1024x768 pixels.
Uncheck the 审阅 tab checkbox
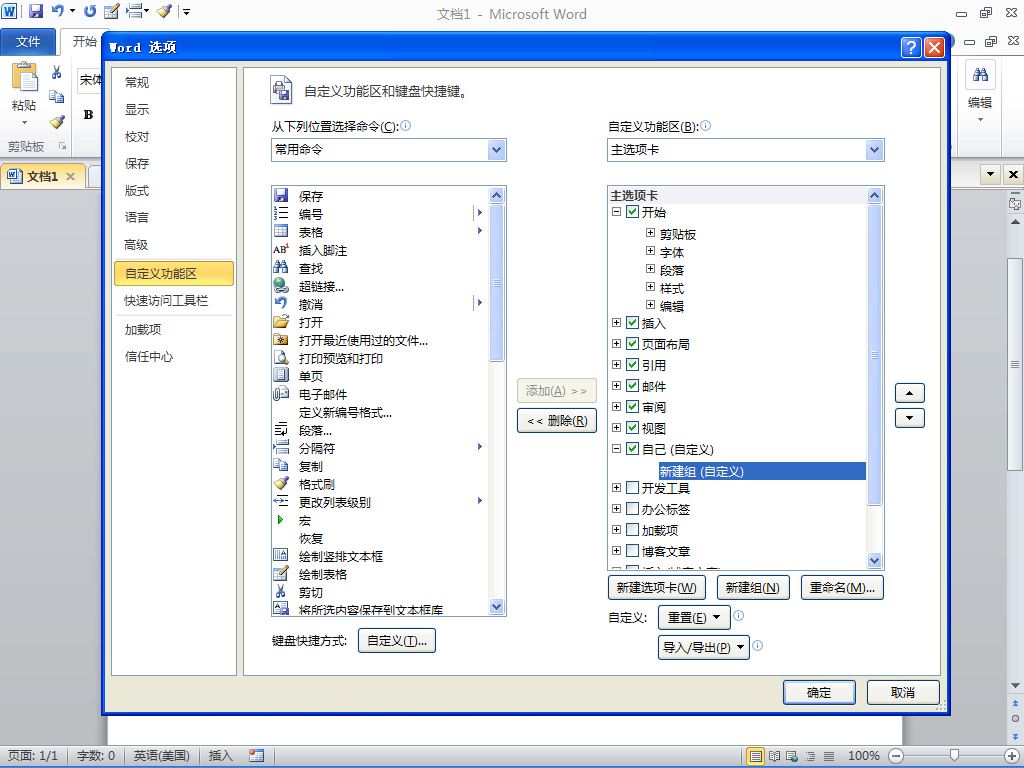tap(632, 406)
